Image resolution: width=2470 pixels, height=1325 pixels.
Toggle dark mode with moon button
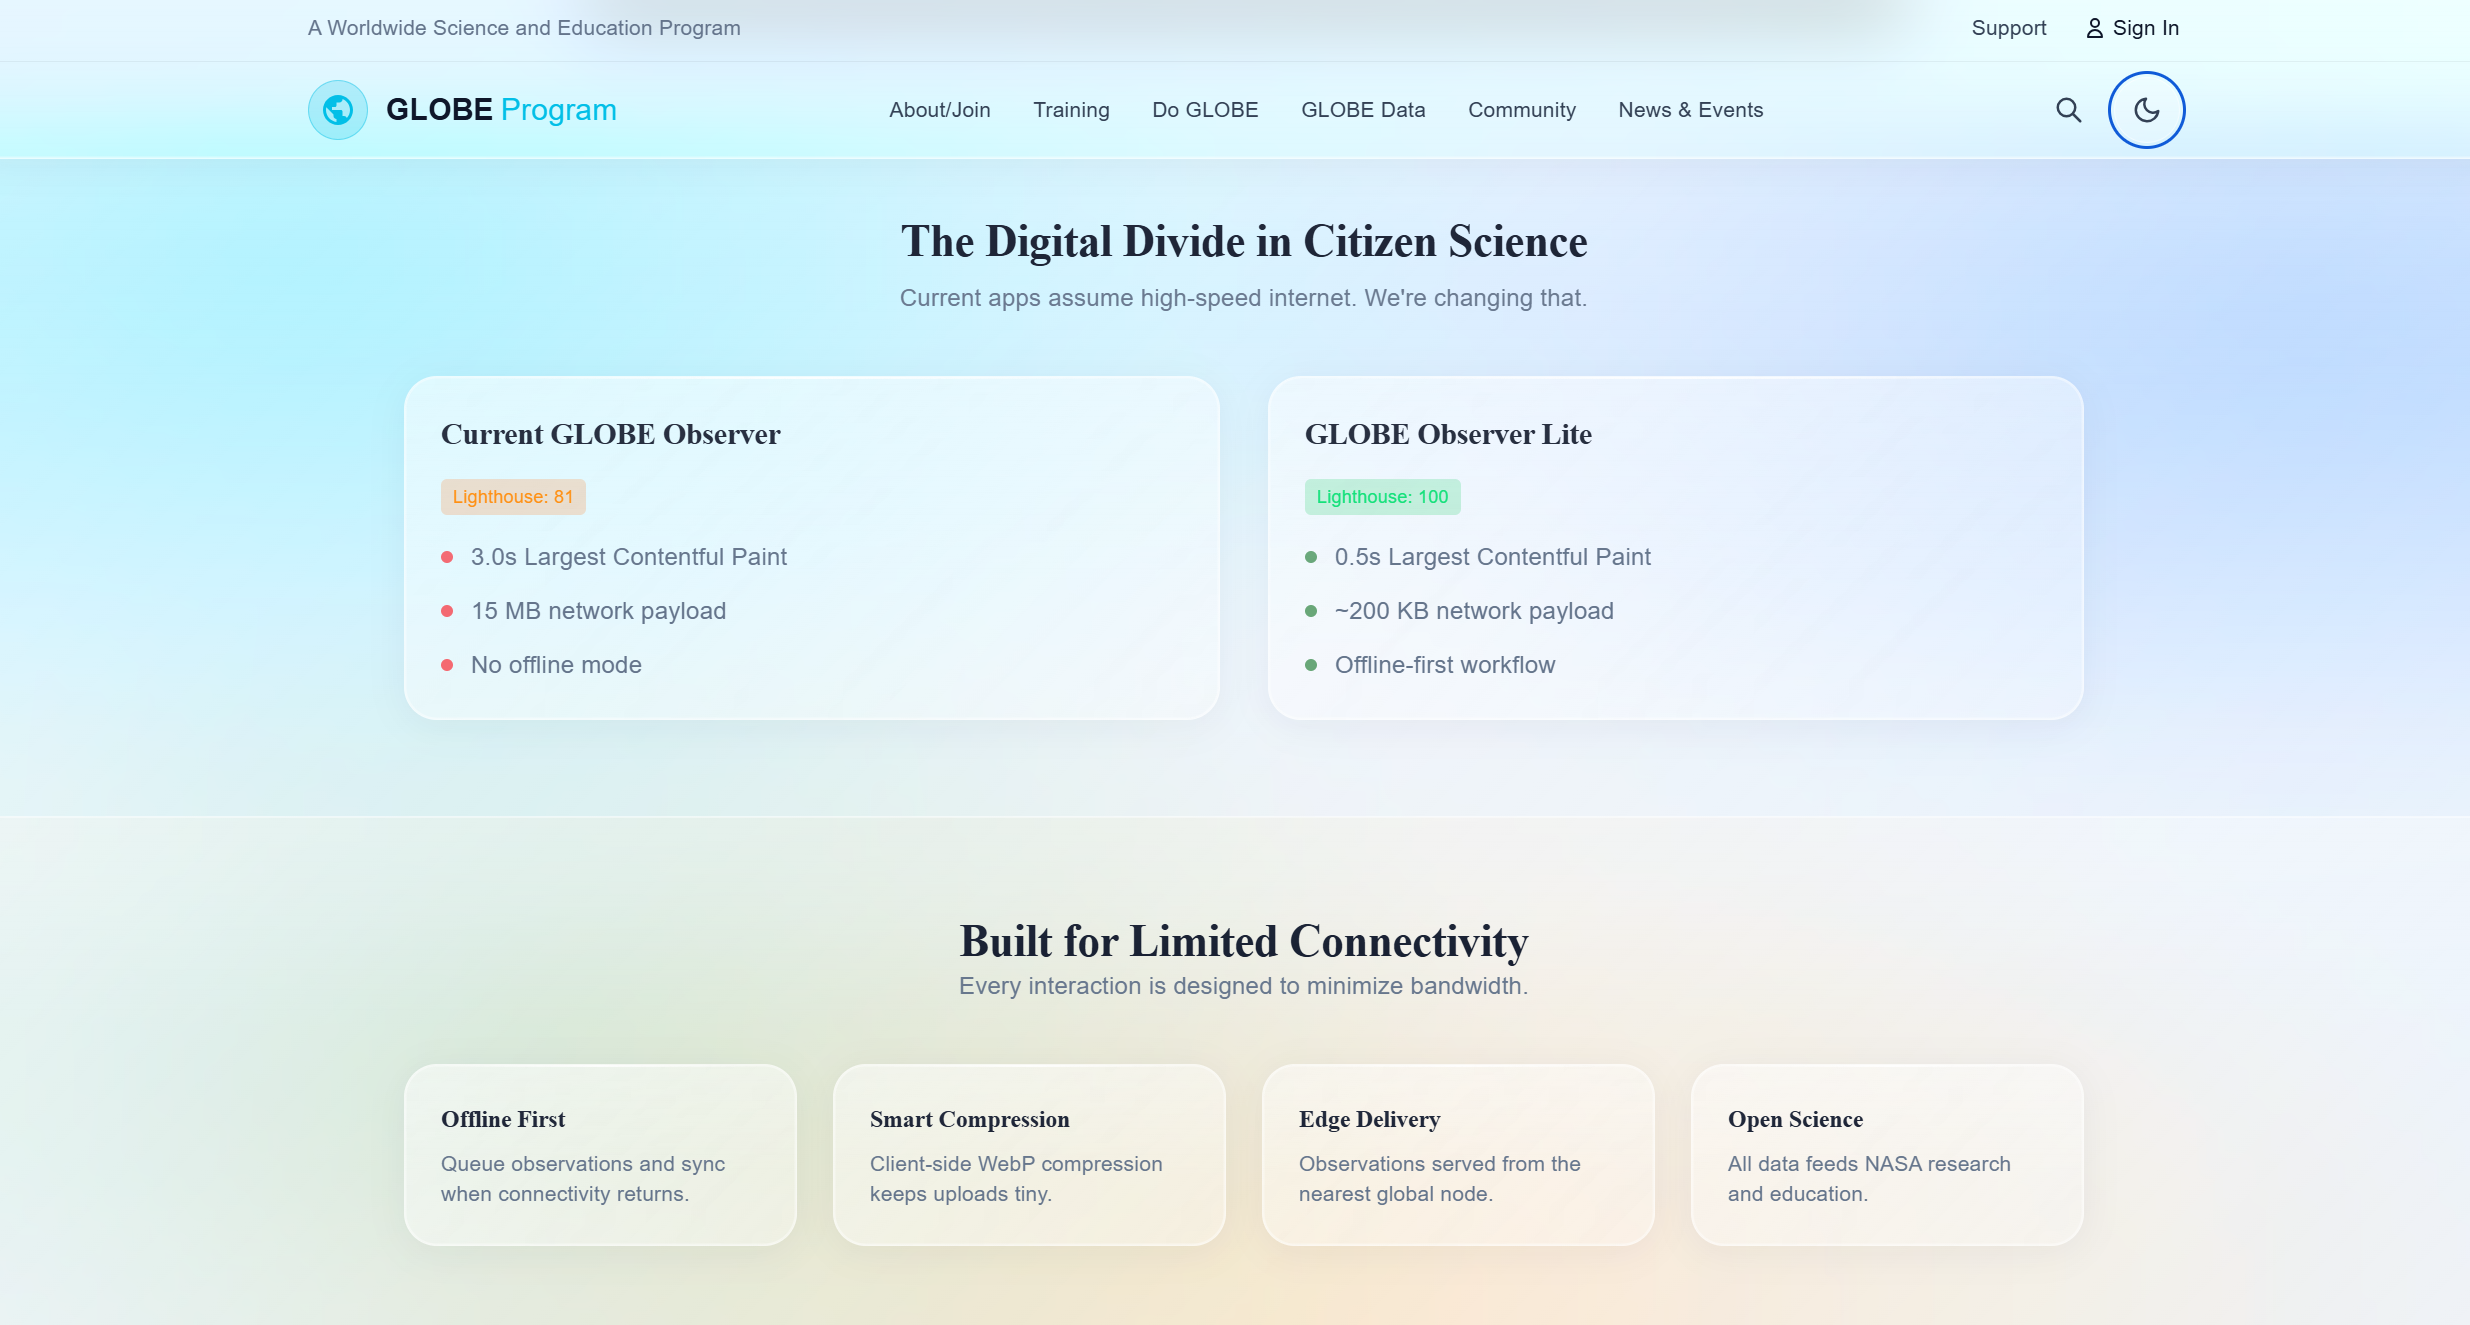tap(2146, 110)
